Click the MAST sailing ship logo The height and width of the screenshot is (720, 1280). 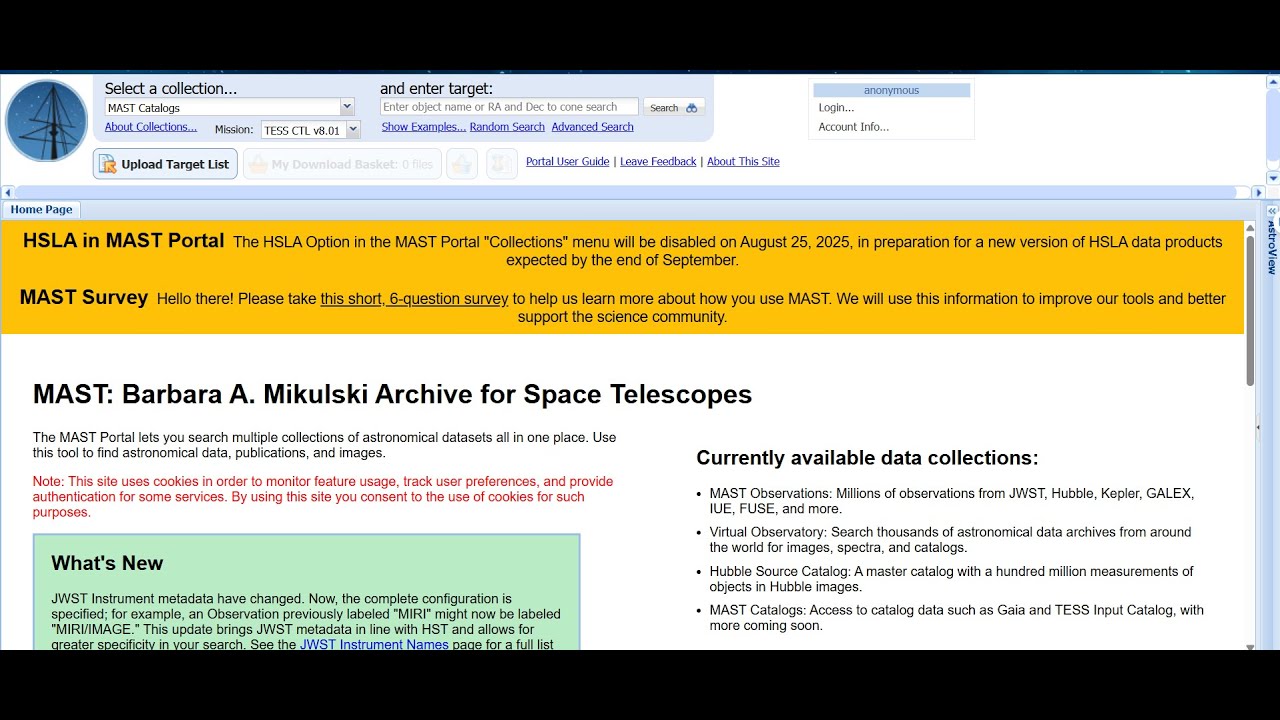coord(46,121)
